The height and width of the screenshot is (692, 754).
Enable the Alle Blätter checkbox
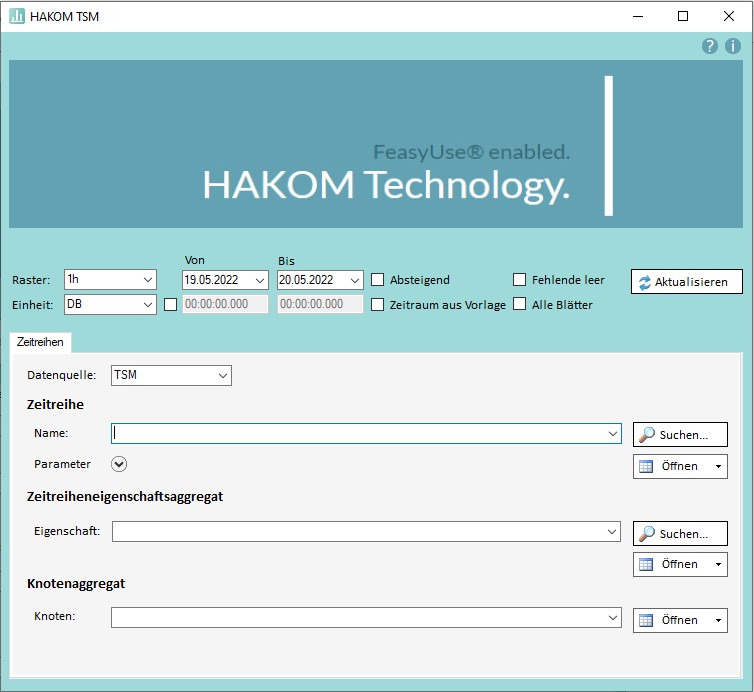coord(520,305)
